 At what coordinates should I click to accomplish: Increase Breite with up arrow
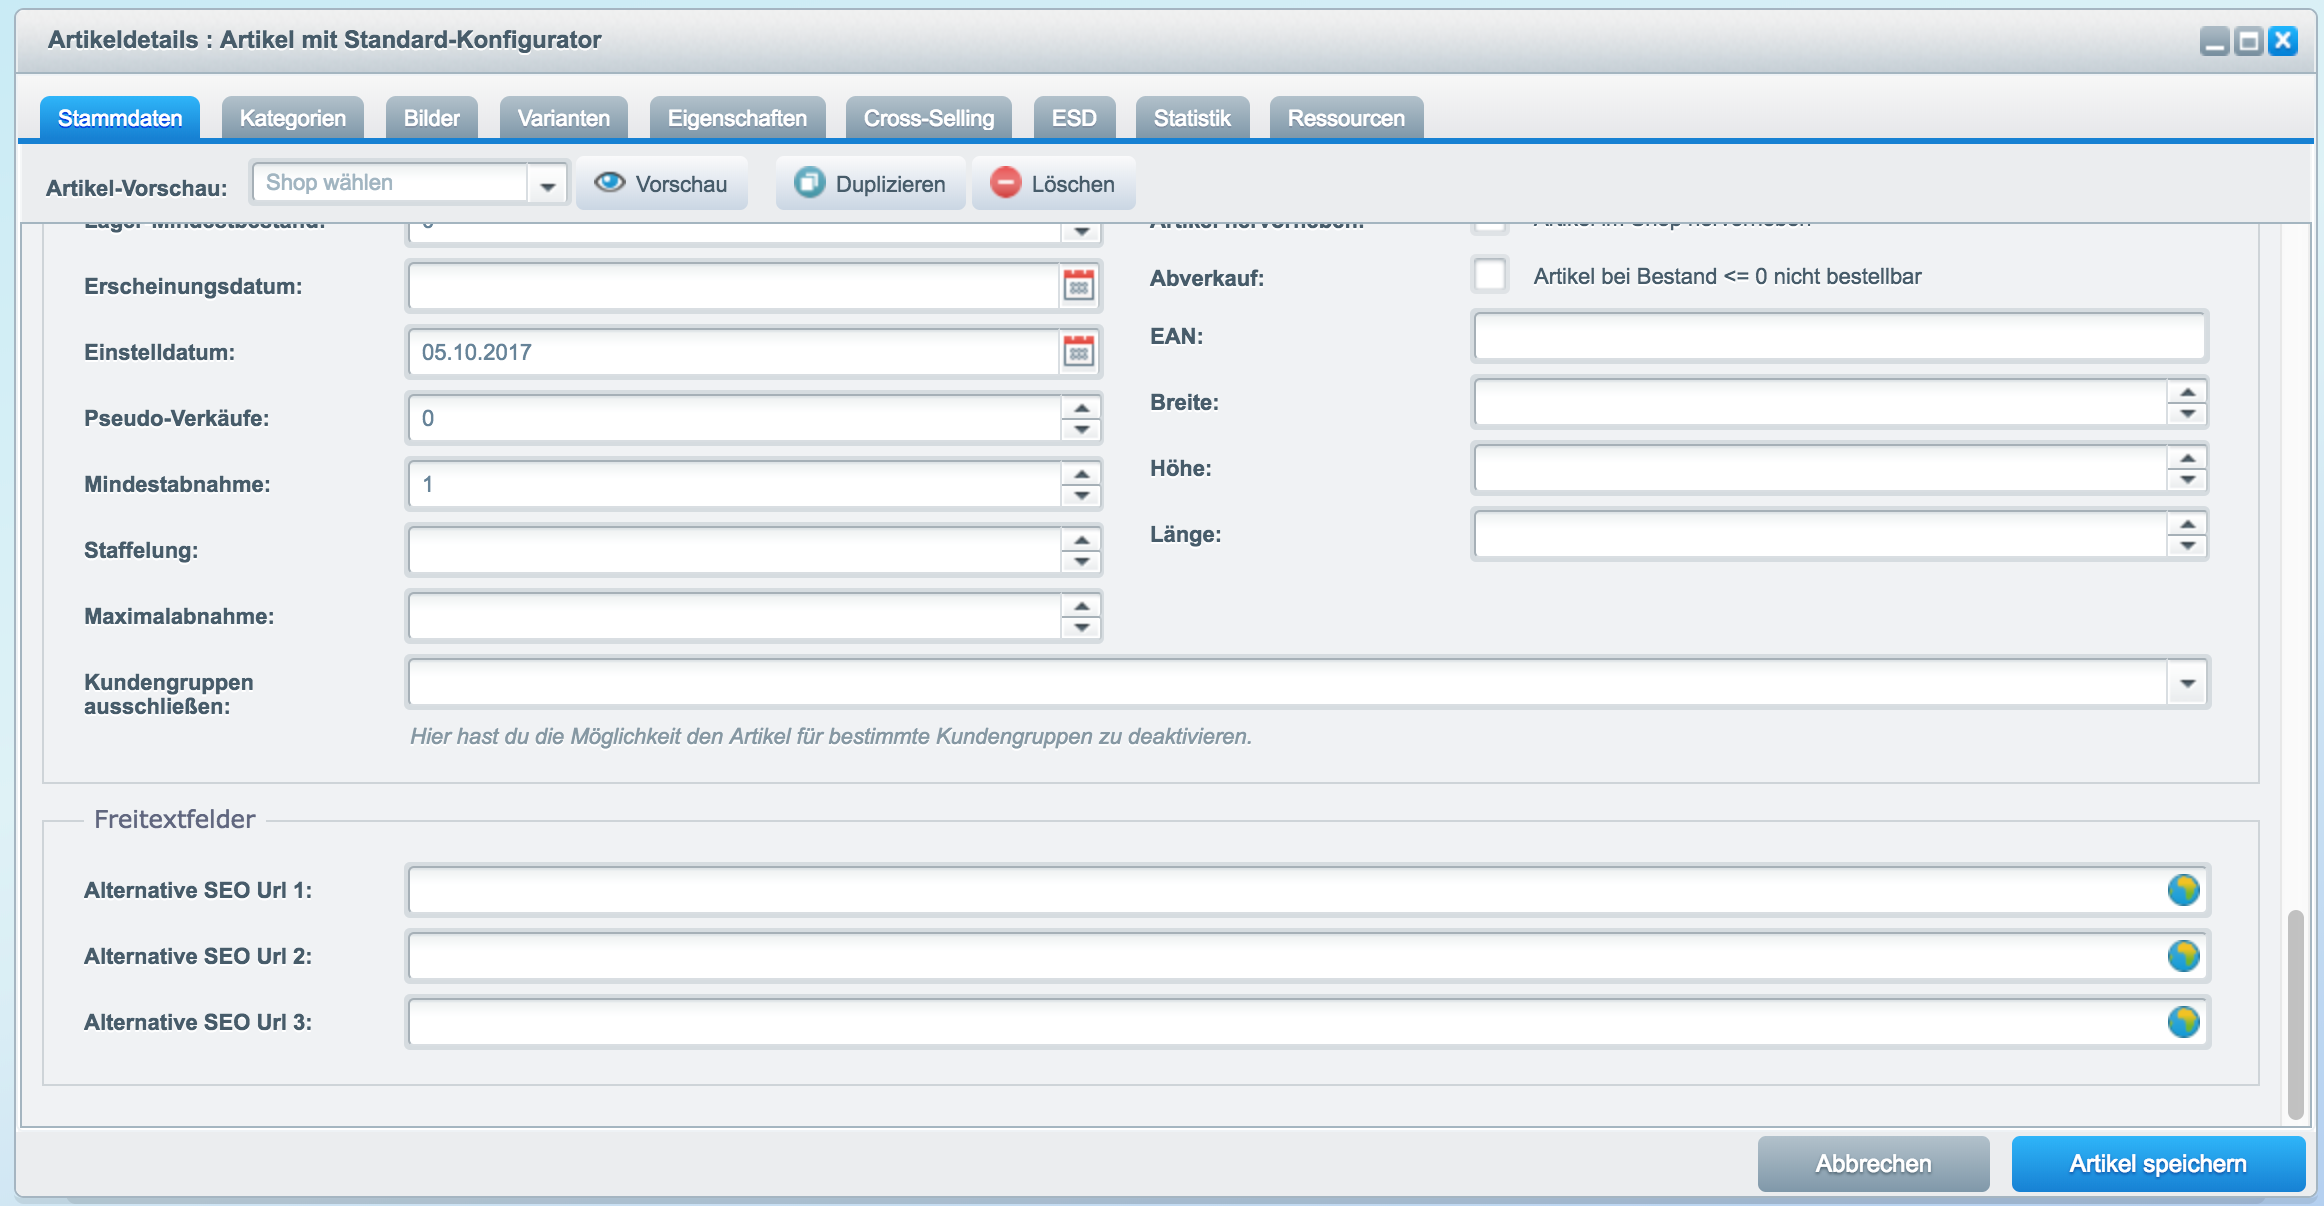pos(2188,392)
